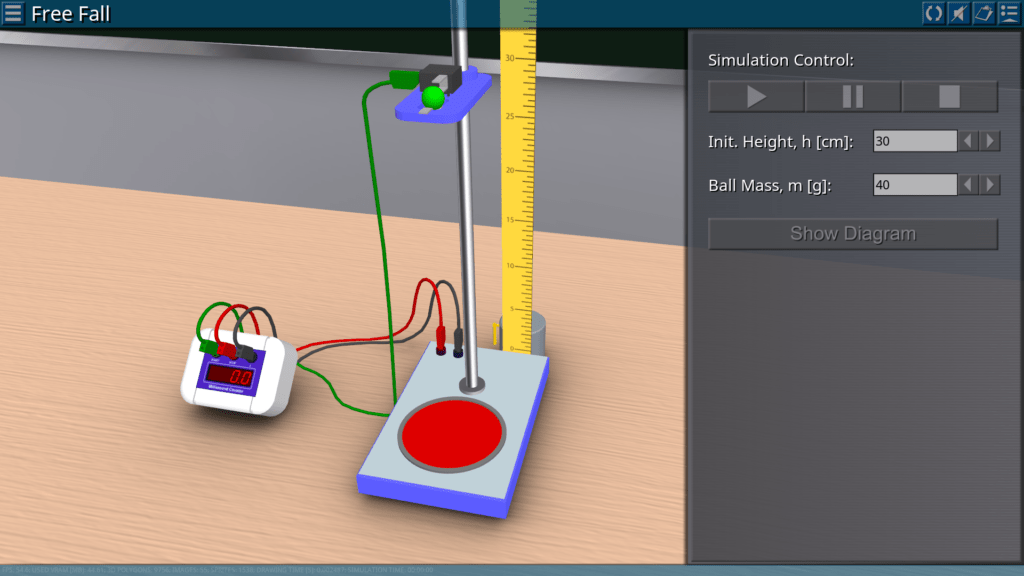Increase ball mass with right arrow

pyautogui.click(x=990, y=185)
